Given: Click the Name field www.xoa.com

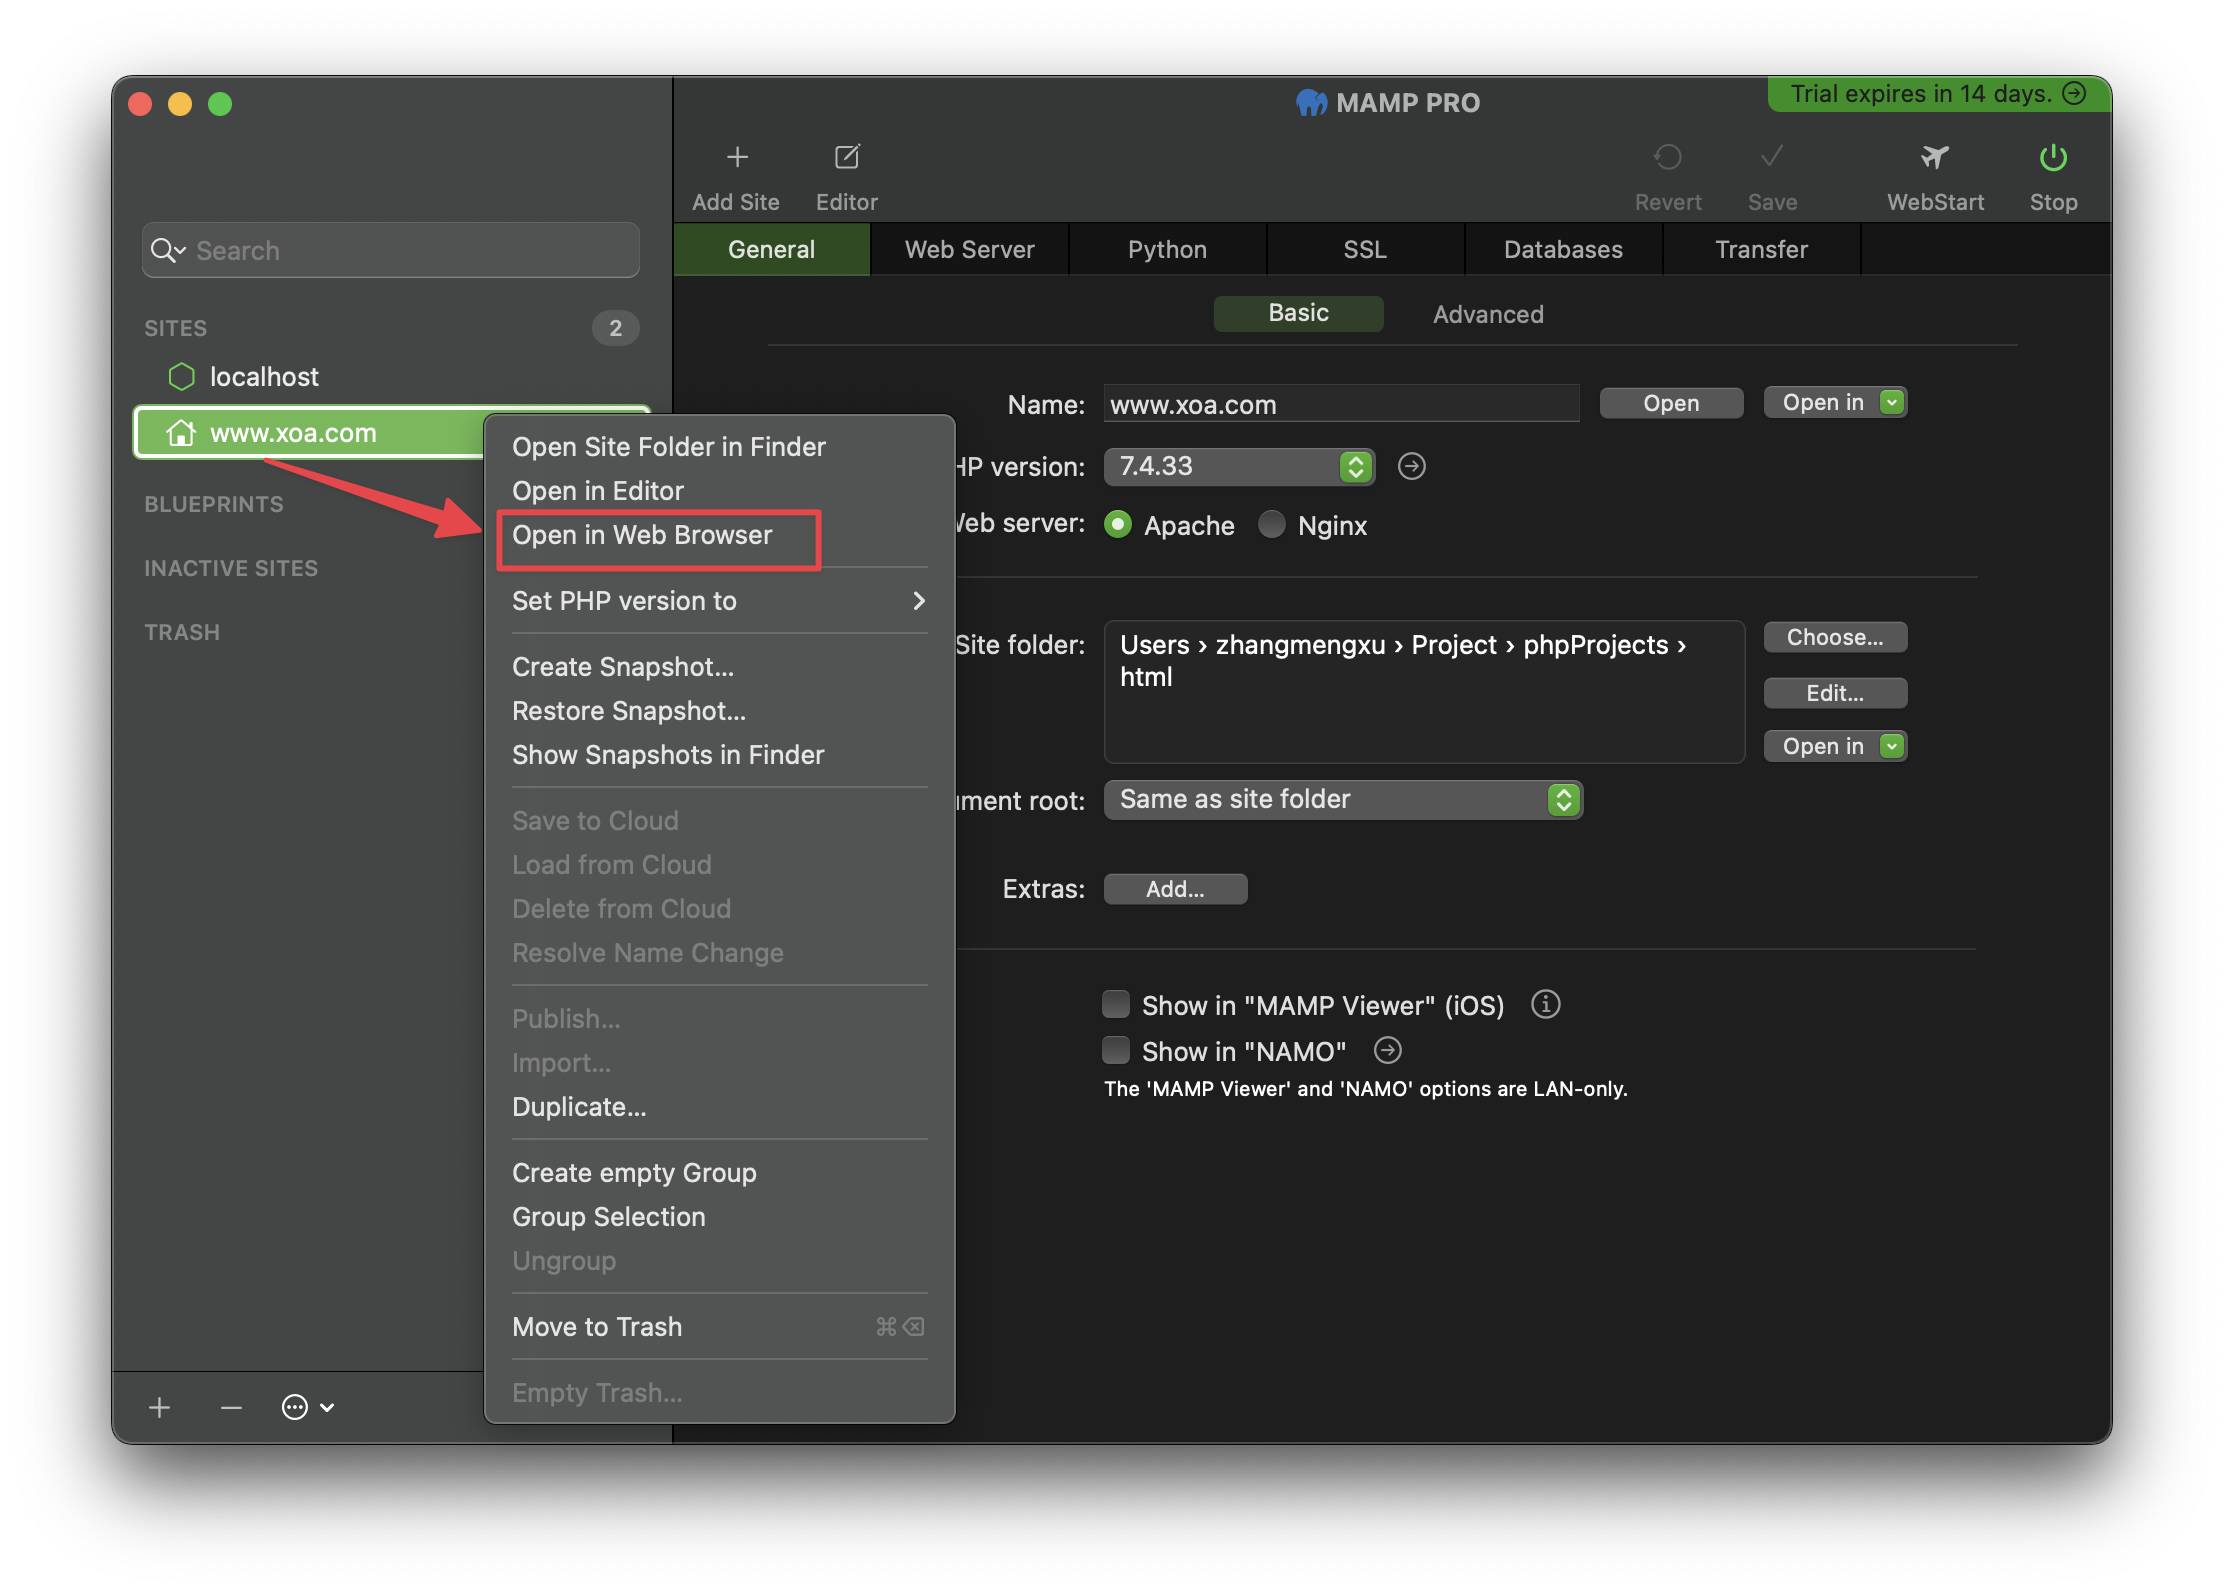Looking at the screenshot, I should pos(1341,404).
